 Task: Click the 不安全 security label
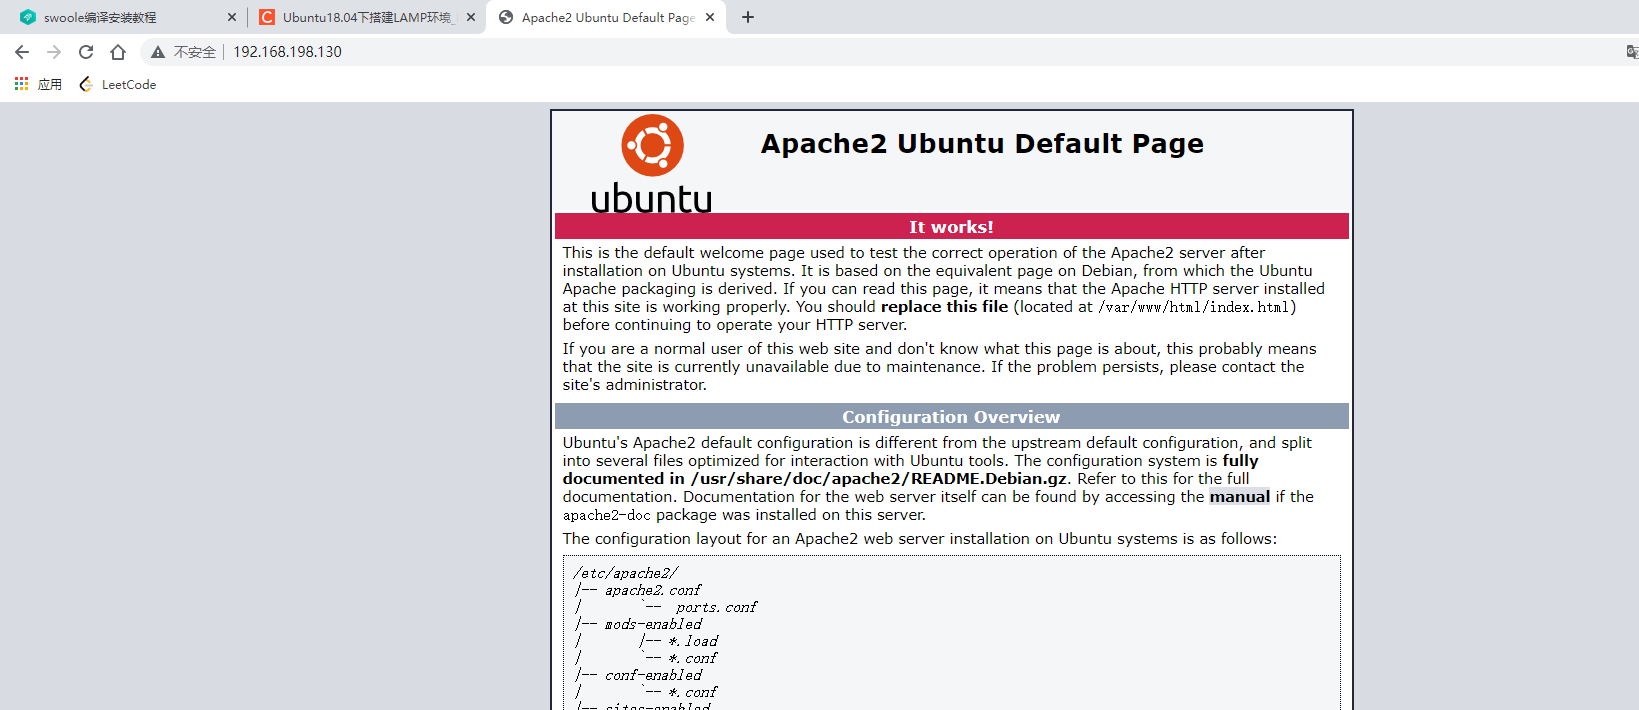click(x=195, y=52)
